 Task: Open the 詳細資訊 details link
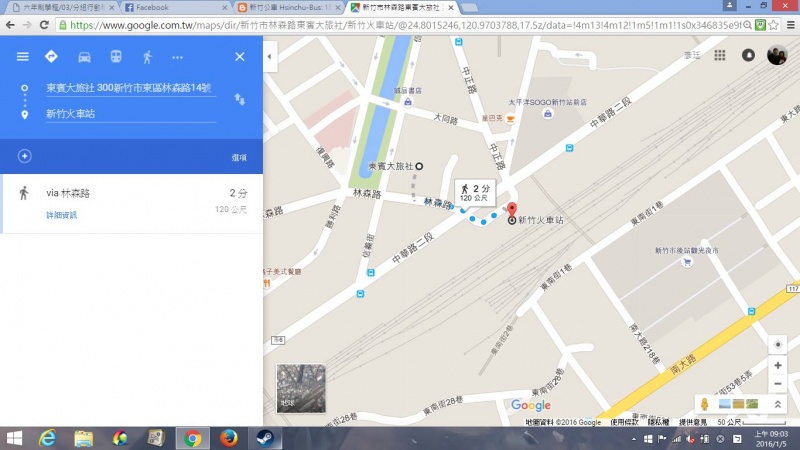coord(61,215)
